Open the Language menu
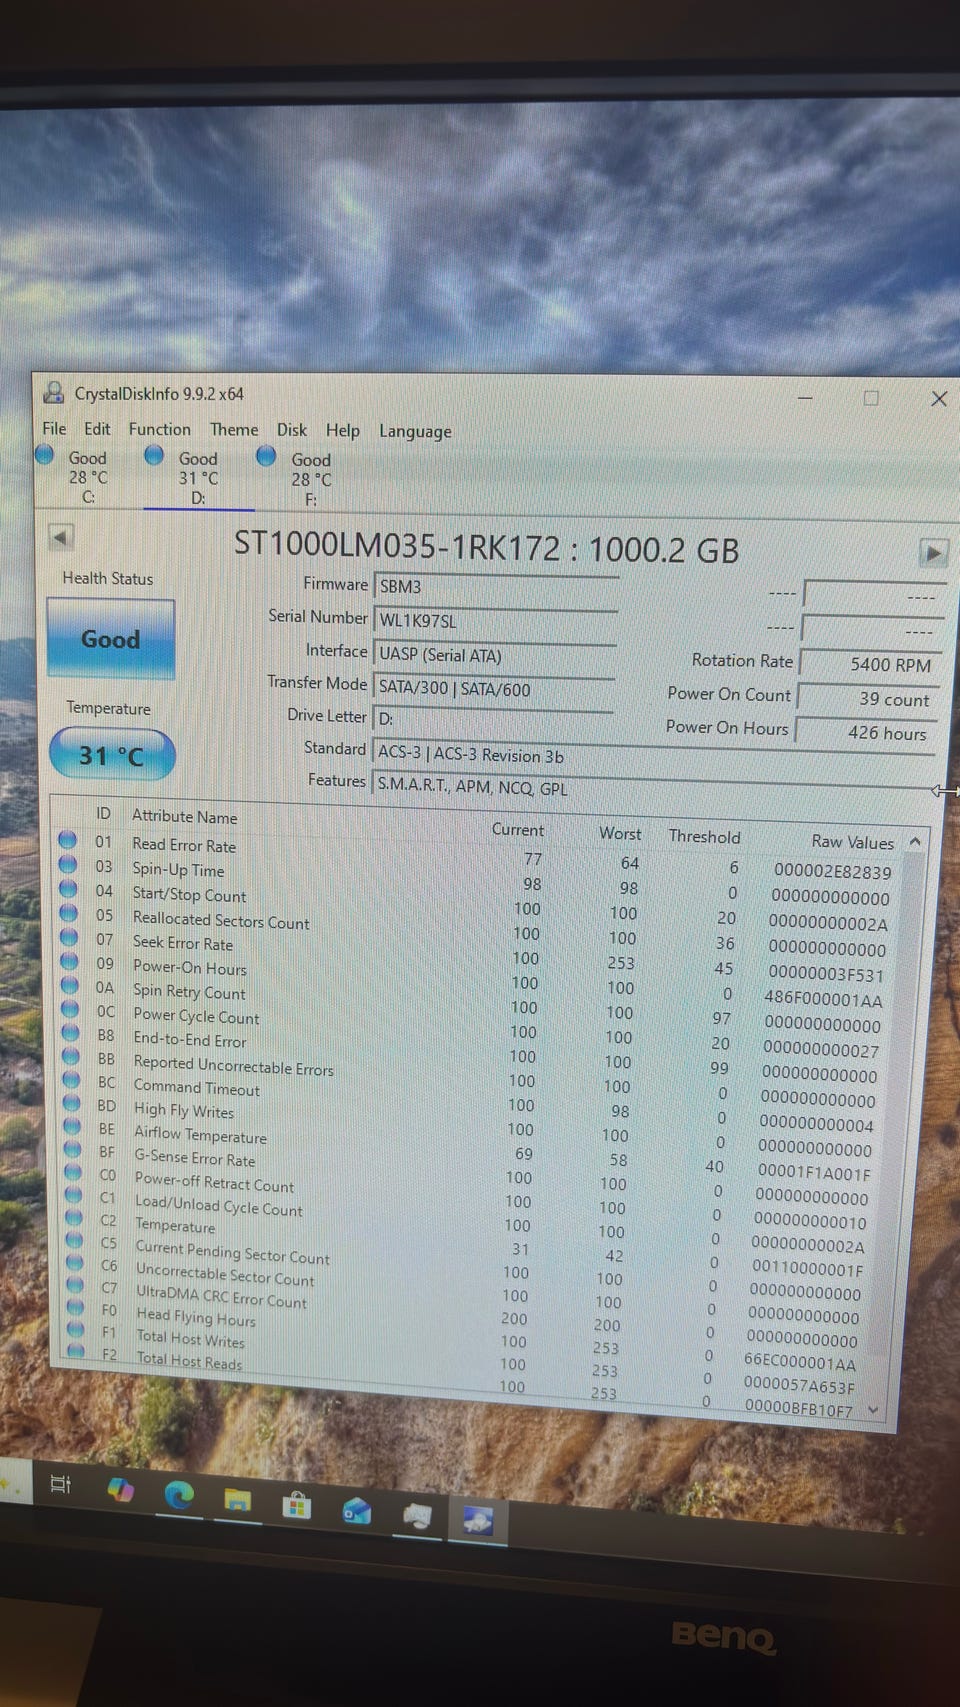The height and width of the screenshot is (1707, 960). pyautogui.click(x=415, y=431)
